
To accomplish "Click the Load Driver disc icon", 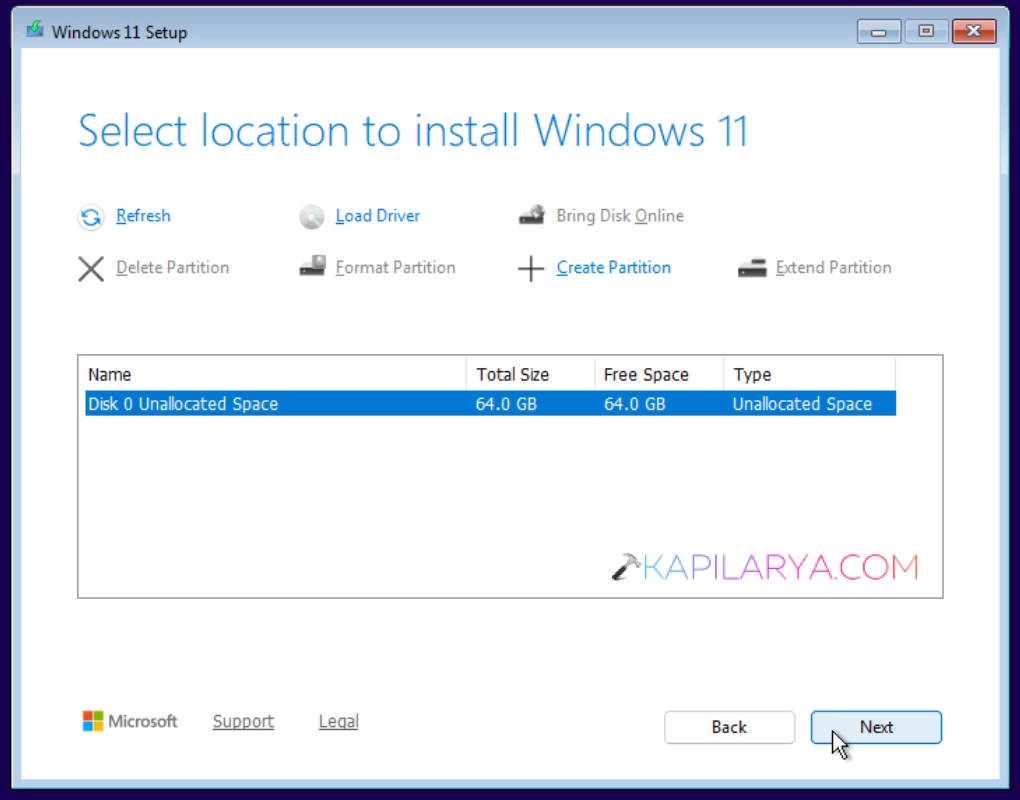I will 312,217.
